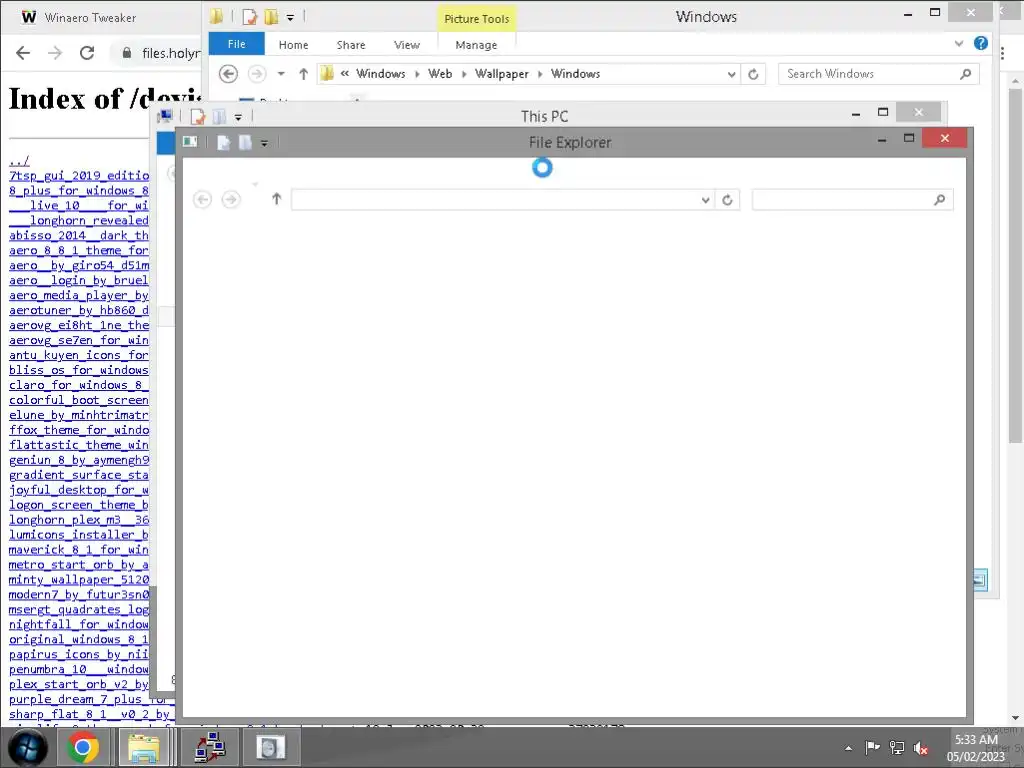1024x768 pixels.
Task: Open the nightfall_for_windows link
Action: click(79, 624)
